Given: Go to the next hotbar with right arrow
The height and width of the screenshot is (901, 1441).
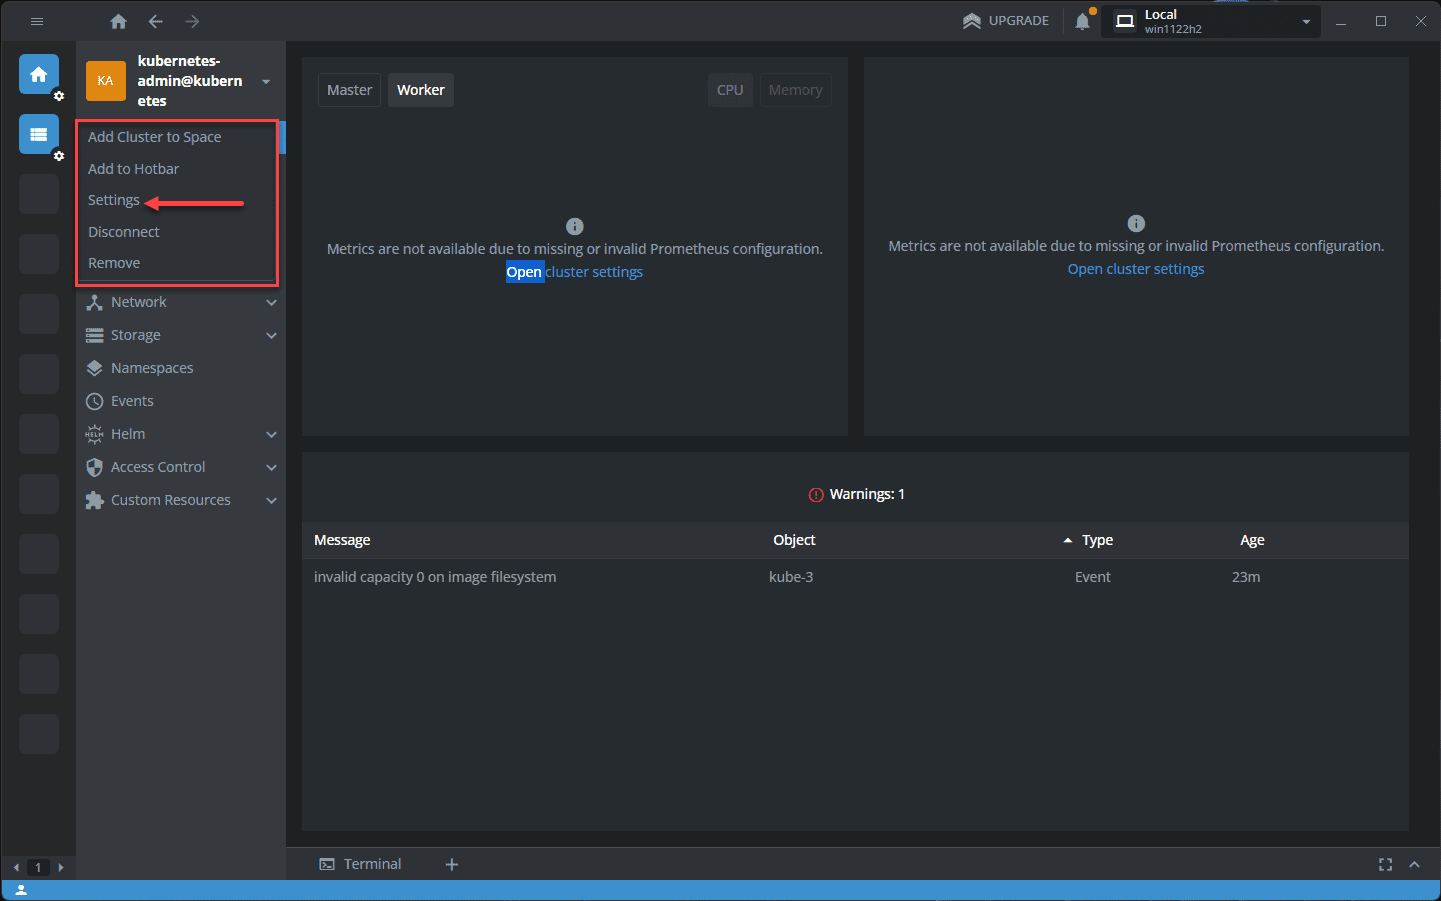Looking at the screenshot, I should click(x=61, y=867).
